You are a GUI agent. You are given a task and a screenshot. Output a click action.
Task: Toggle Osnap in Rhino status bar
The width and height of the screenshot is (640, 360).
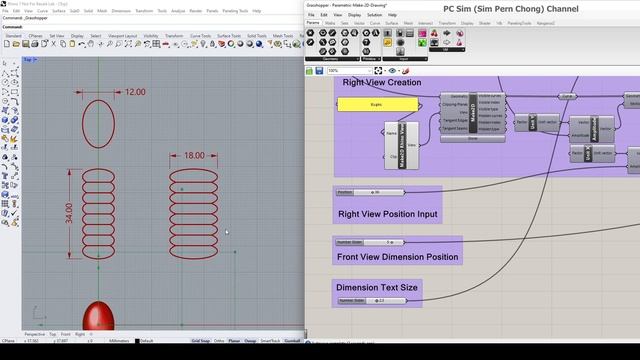point(250,340)
